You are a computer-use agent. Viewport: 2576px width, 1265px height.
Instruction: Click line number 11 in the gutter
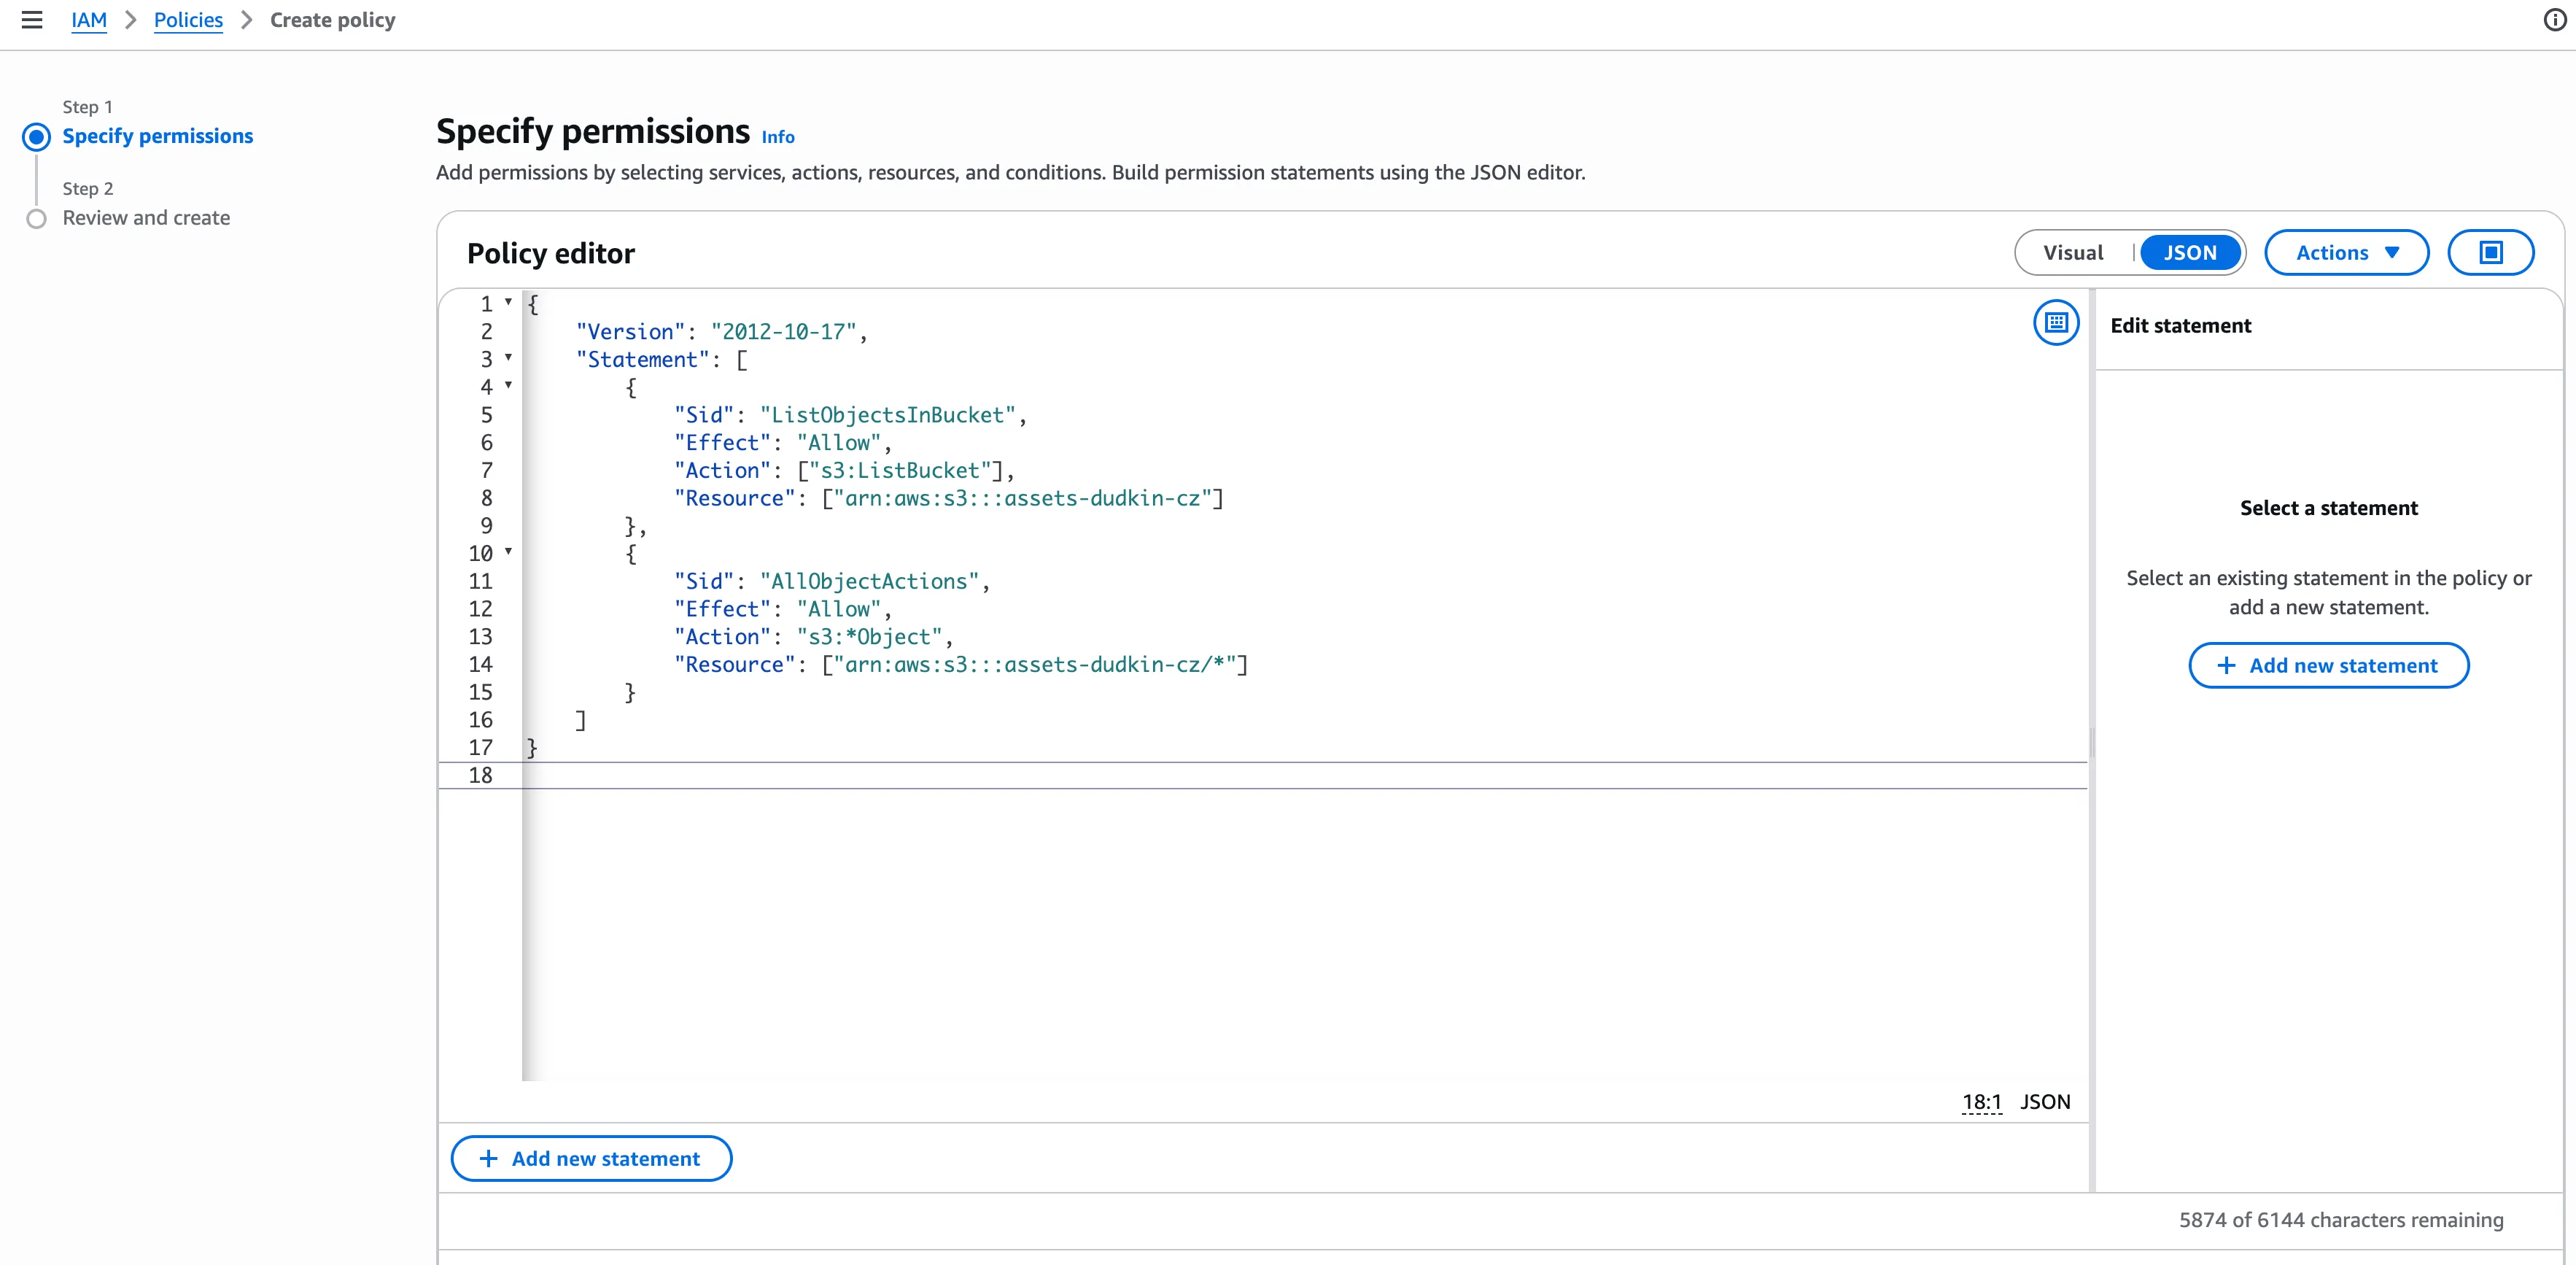pyautogui.click(x=480, y=581)
